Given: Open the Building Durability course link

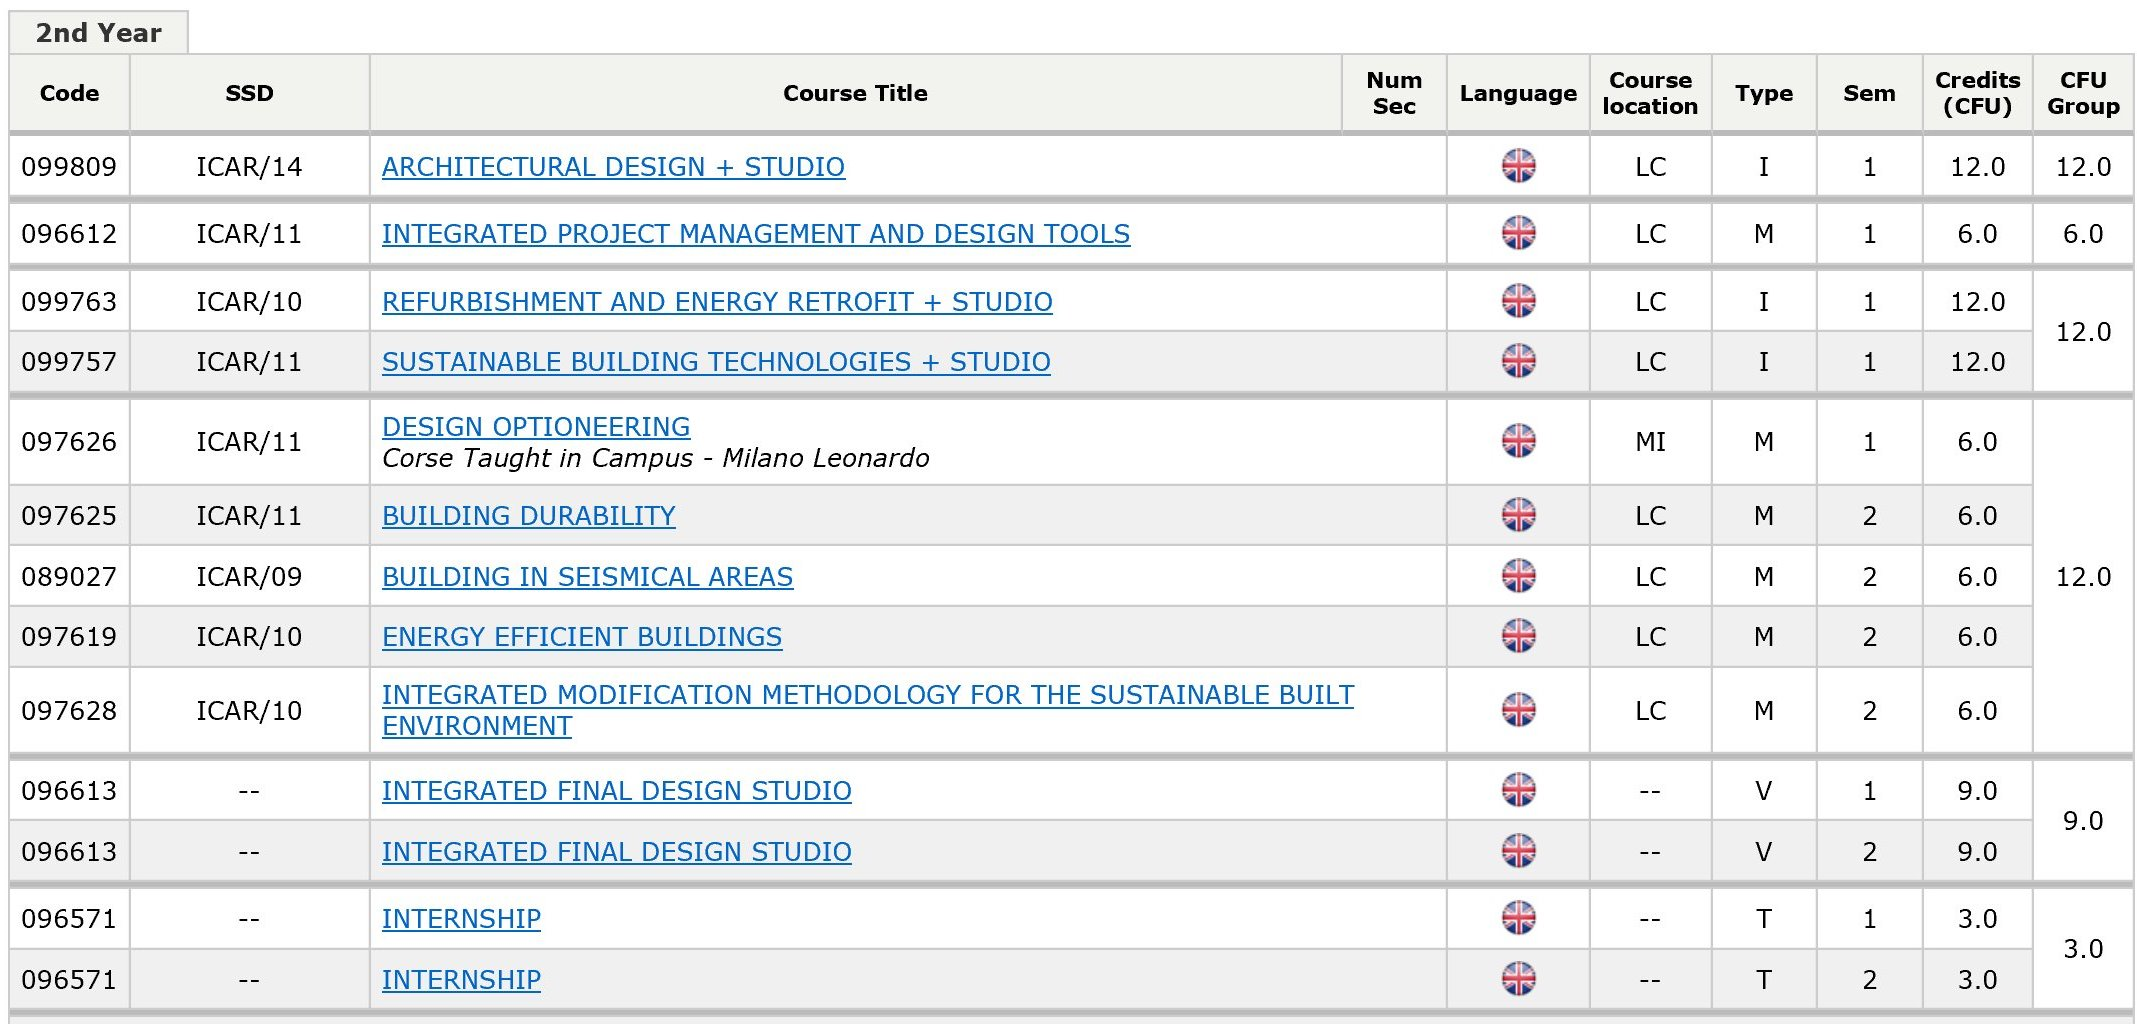Looking at the screenshot, I should click(528, 516).
